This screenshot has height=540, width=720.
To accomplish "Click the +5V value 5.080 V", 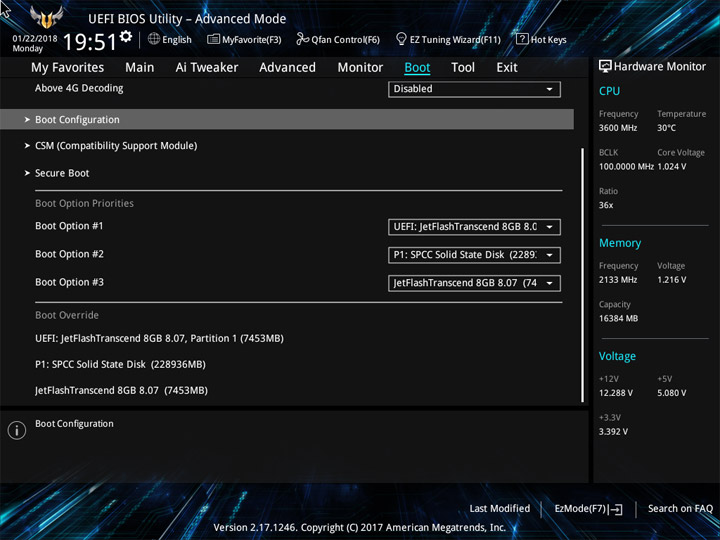I will click(x=672, y=393).
